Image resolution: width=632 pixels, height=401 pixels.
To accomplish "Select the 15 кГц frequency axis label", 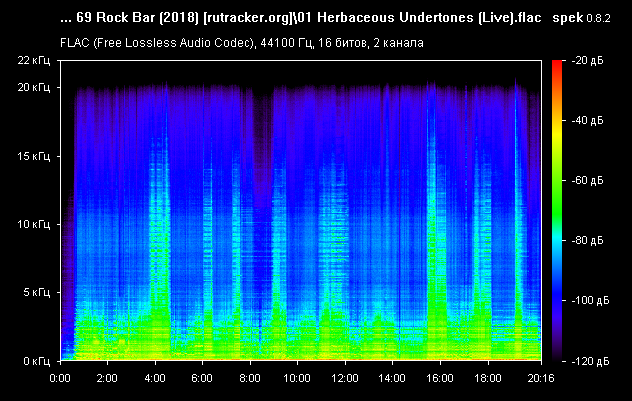I will coord(33,156).
